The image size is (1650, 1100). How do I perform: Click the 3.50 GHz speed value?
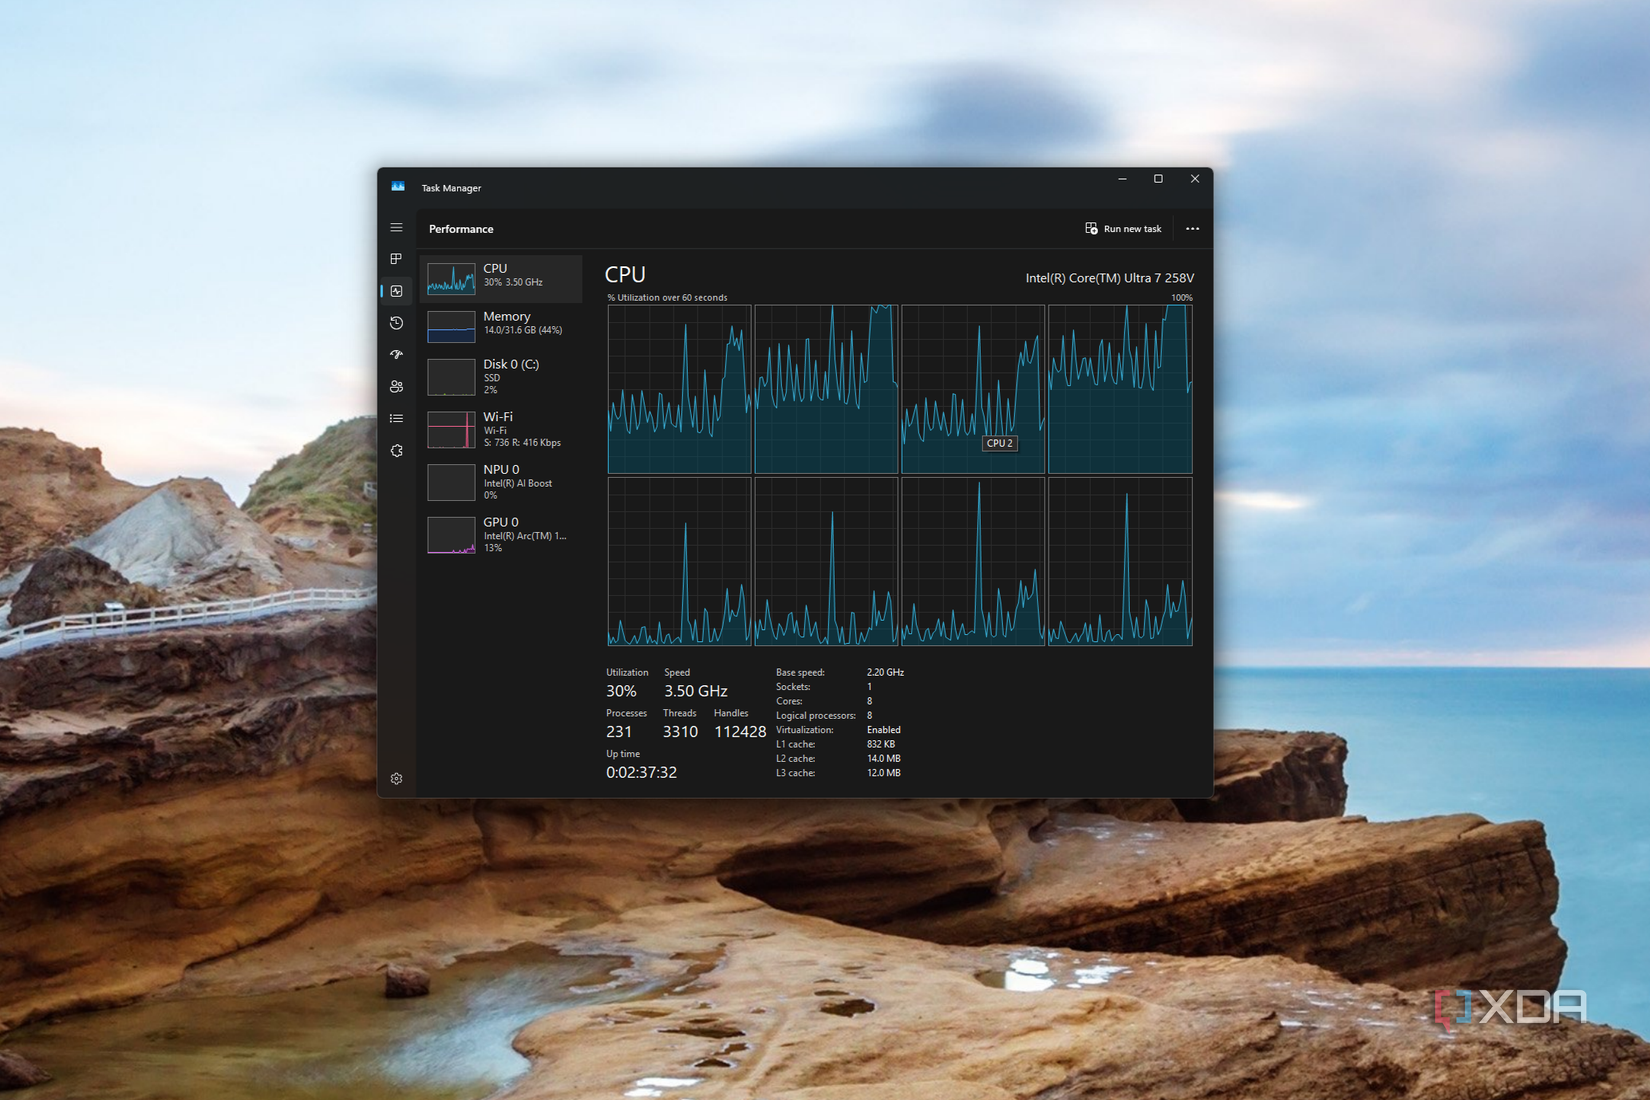click(696, 691)
